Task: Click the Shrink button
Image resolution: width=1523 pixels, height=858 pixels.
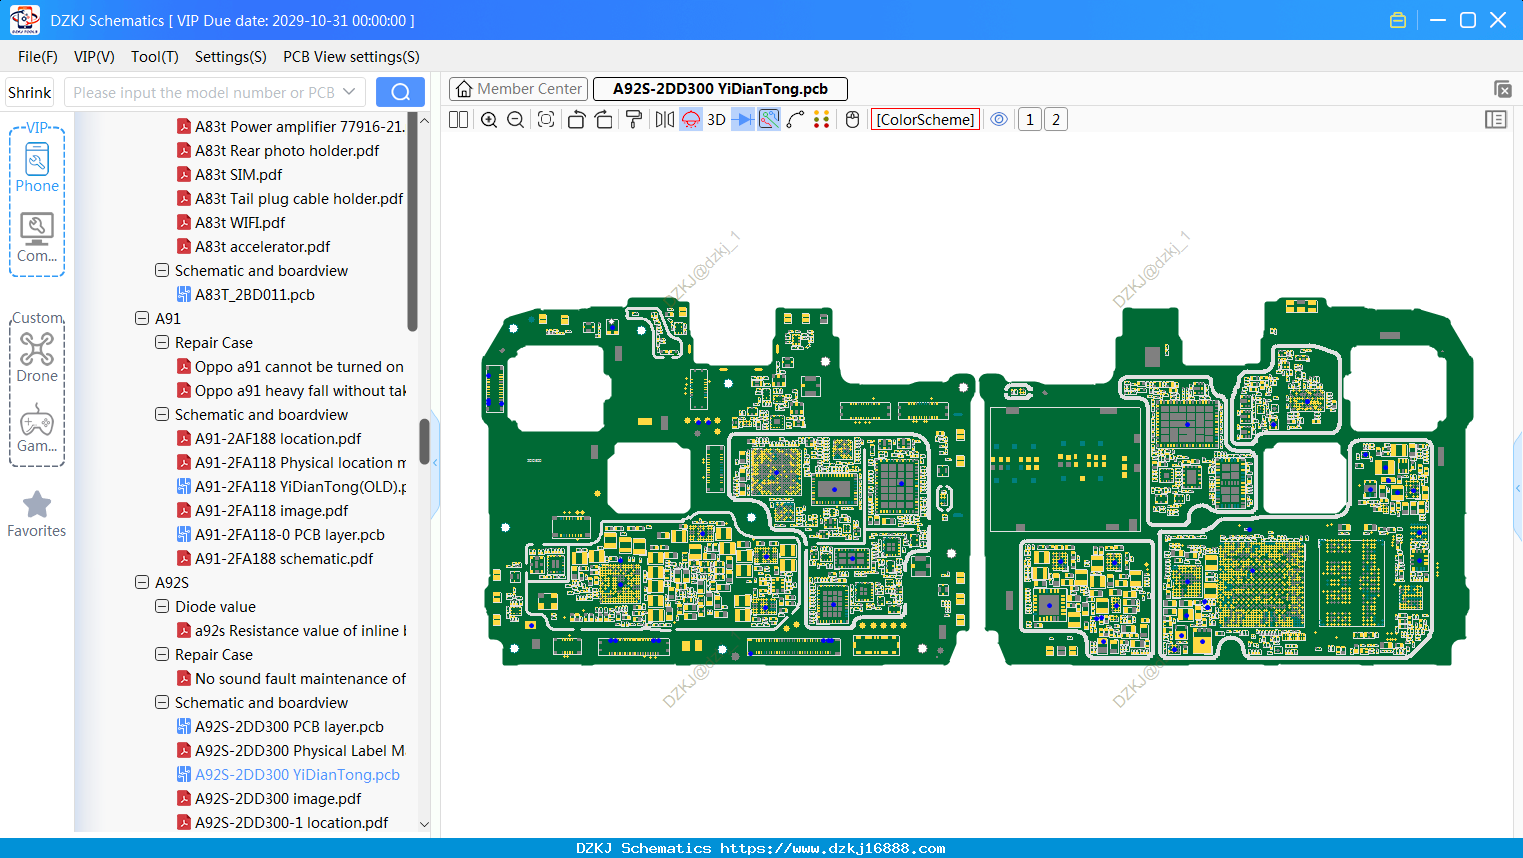Action: point(30,93)
